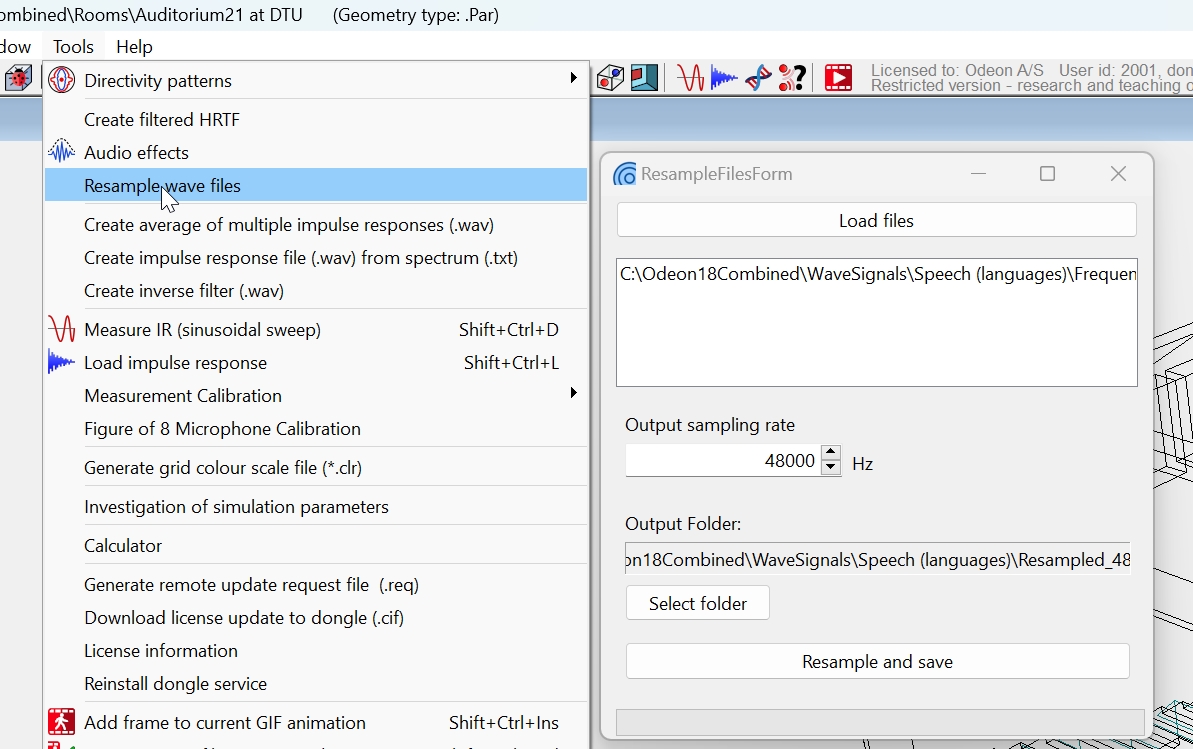
Task: Click the red sine sweep toolbar icon
Action: tap(690, 78)
